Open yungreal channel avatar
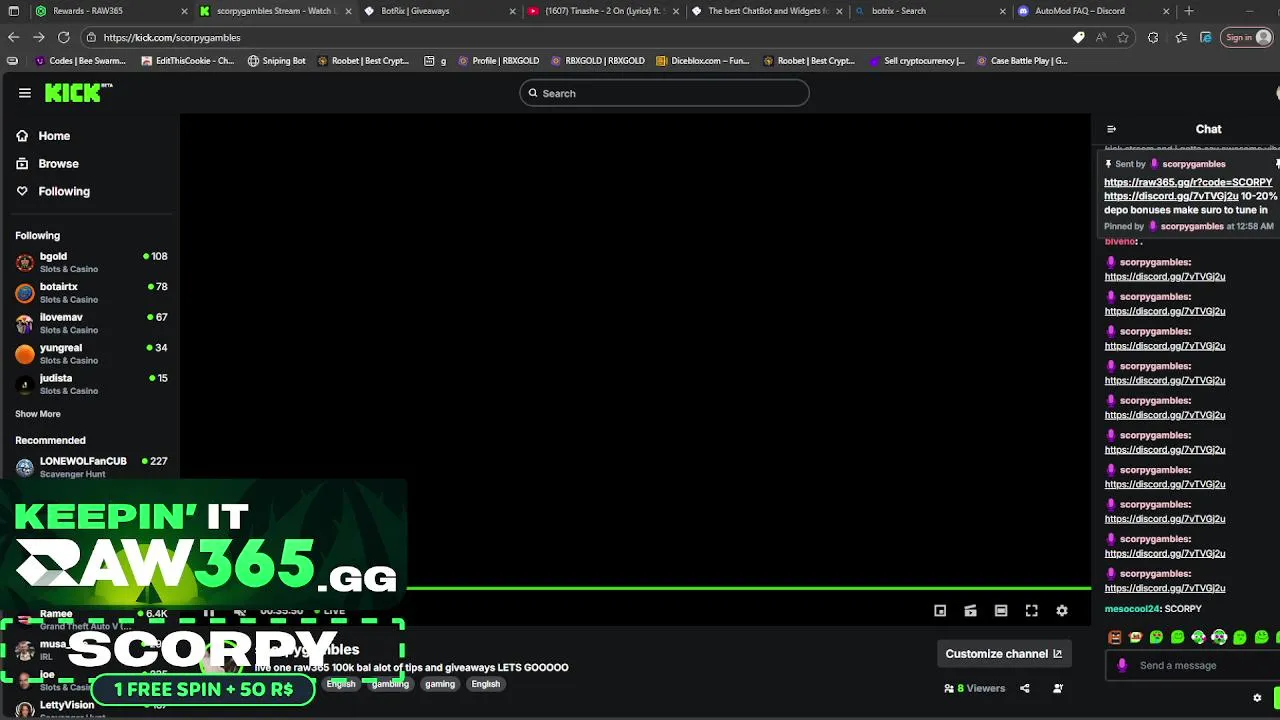The image size is (1280, 720). (25, 354)
